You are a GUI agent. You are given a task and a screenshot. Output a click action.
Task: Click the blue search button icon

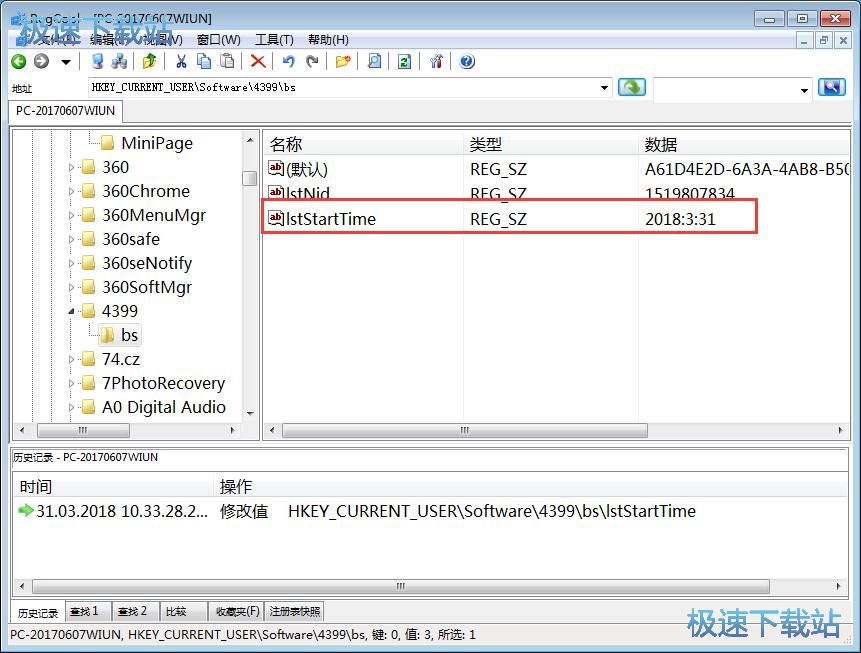tap(831, 87)
